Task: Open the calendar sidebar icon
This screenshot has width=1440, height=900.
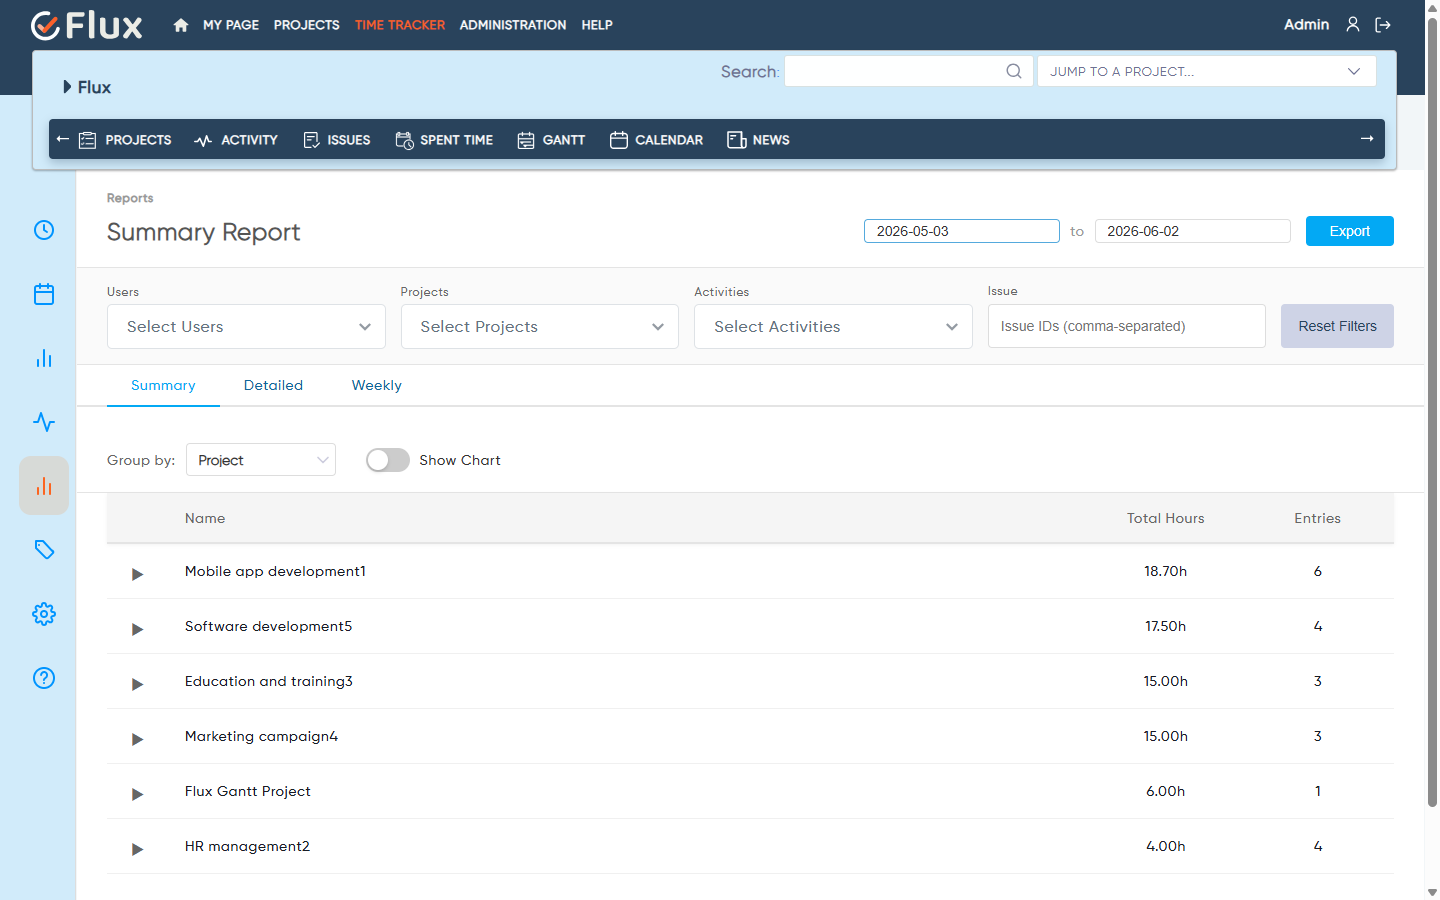Action: coord(44,294)
